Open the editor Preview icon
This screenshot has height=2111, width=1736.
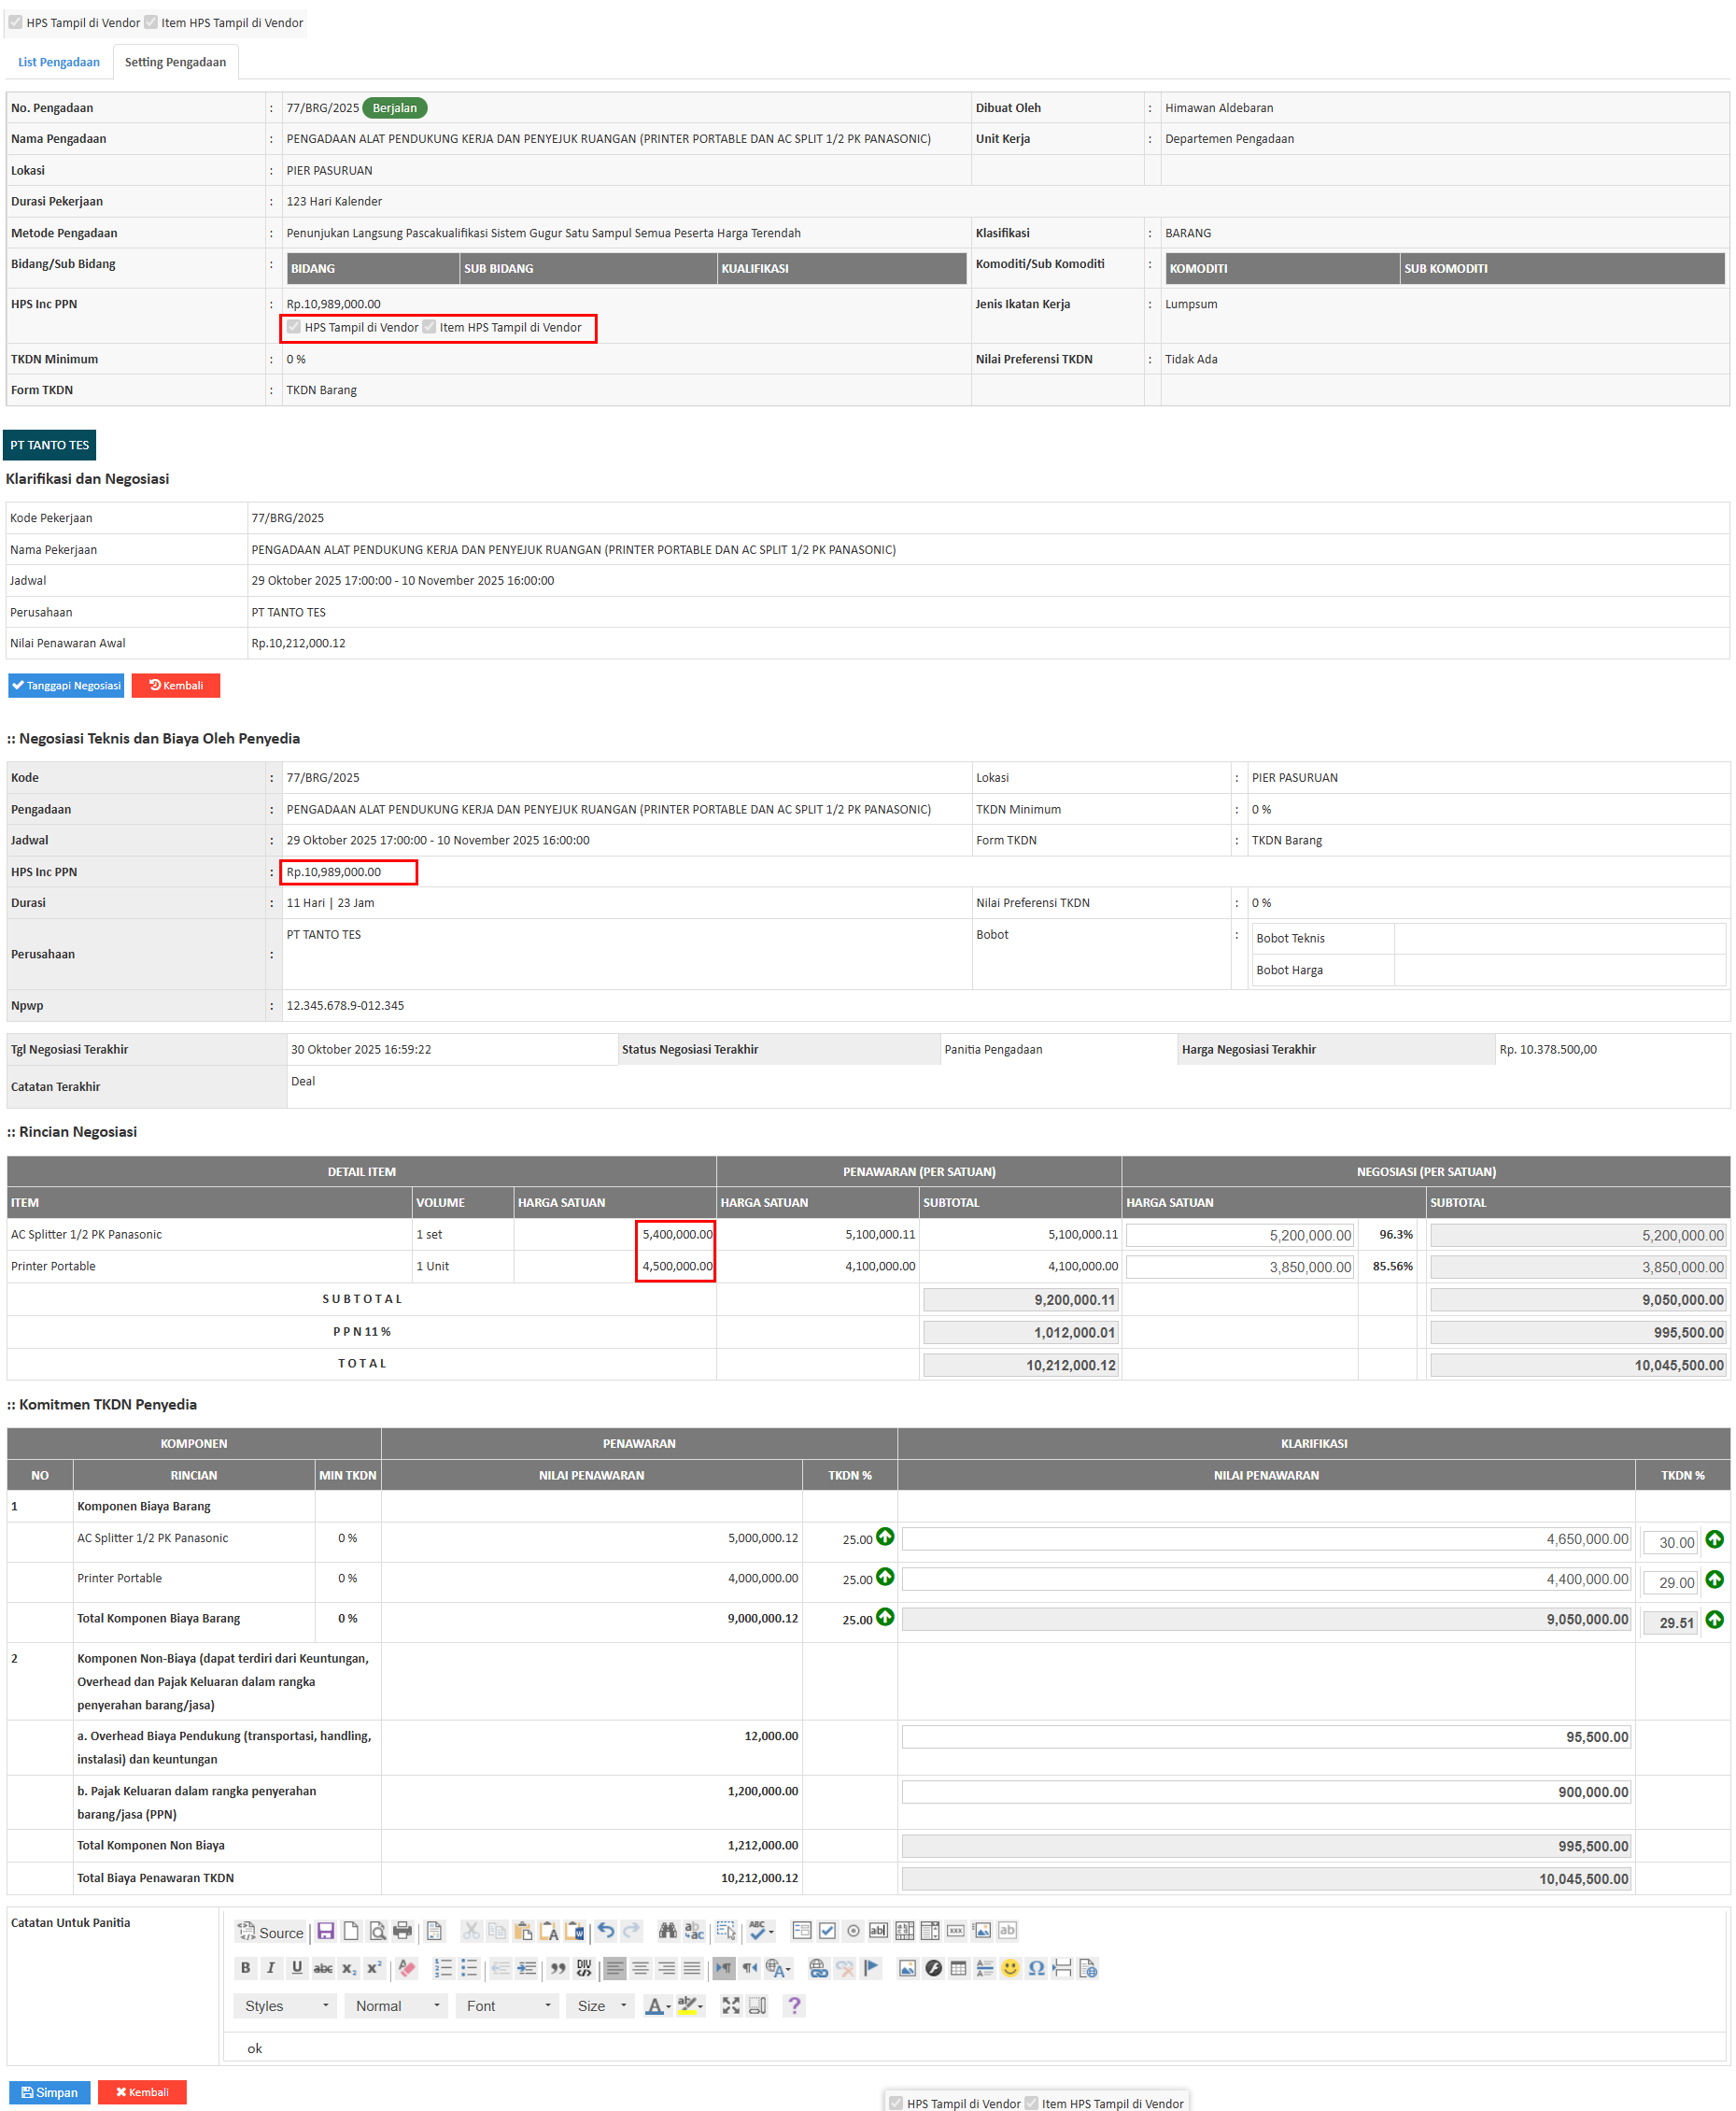(x=377, y=1931)
